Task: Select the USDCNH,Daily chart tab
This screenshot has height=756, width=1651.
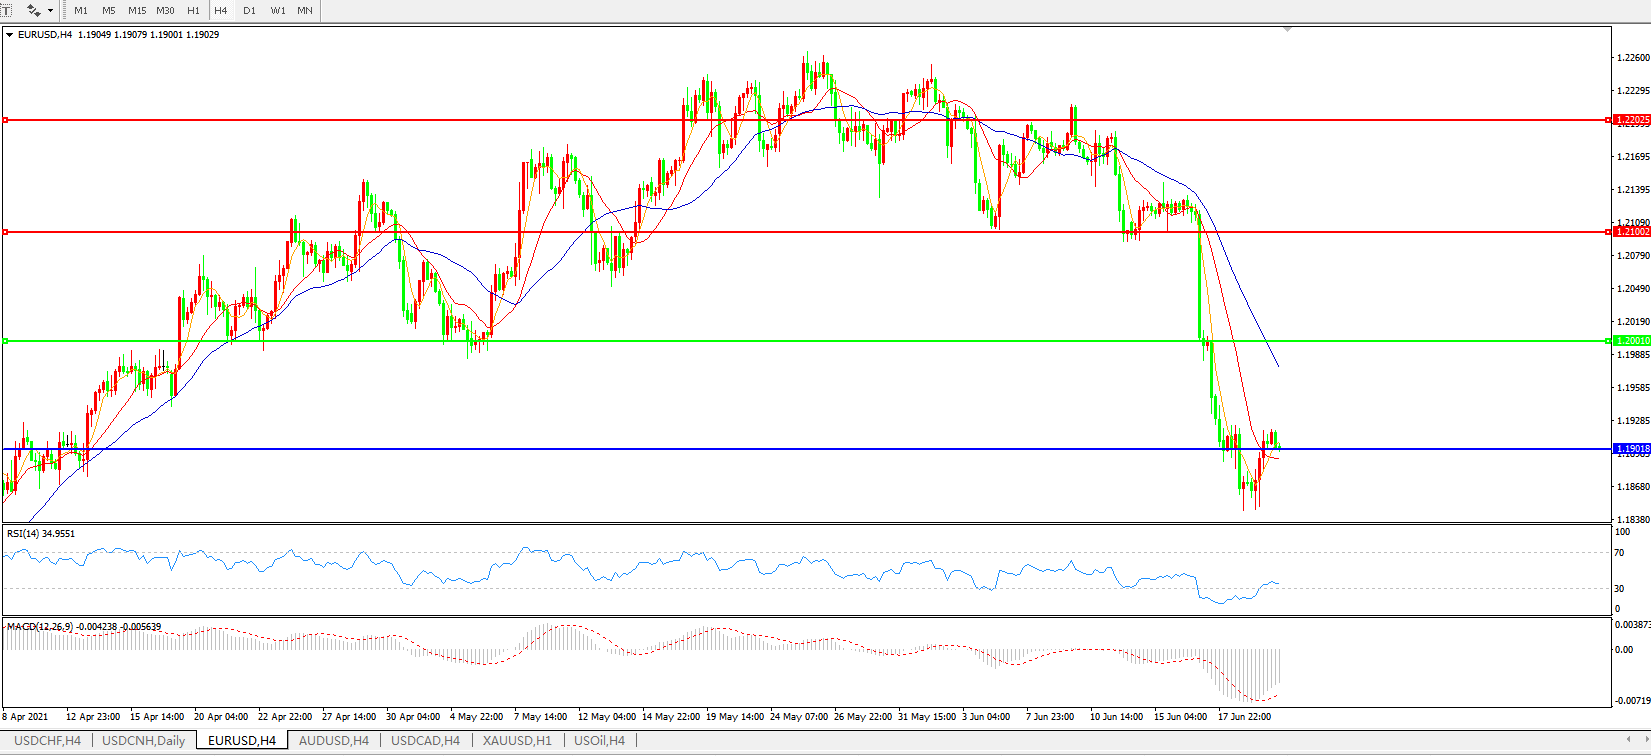Action: point(143,741)
